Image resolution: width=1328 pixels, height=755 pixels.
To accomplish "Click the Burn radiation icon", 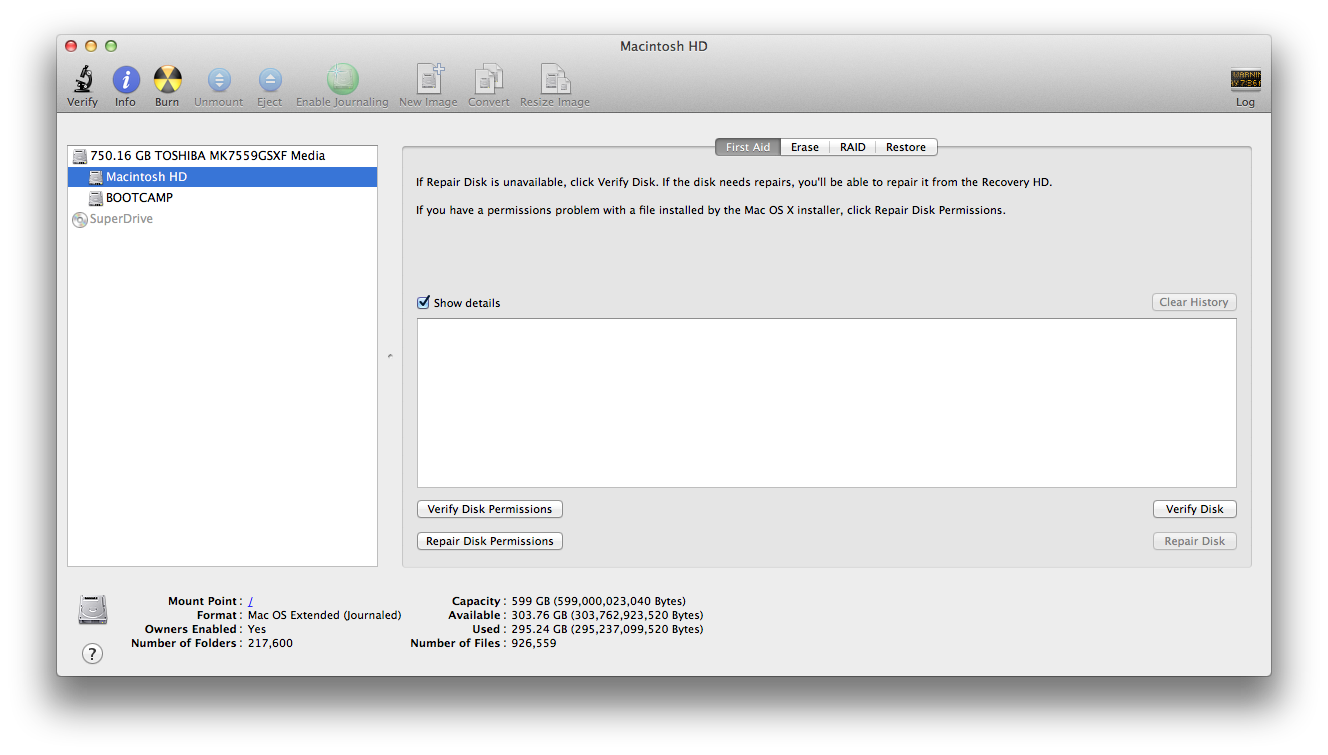I will (x=167, y=80).
